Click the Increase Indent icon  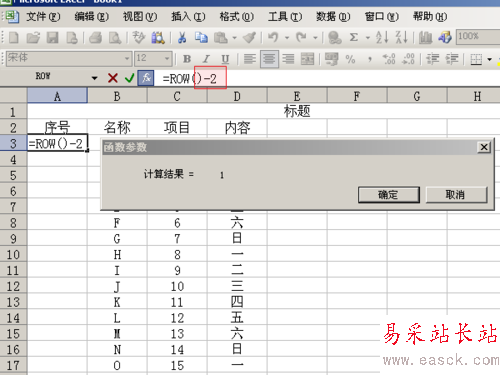tap(452, 59)
